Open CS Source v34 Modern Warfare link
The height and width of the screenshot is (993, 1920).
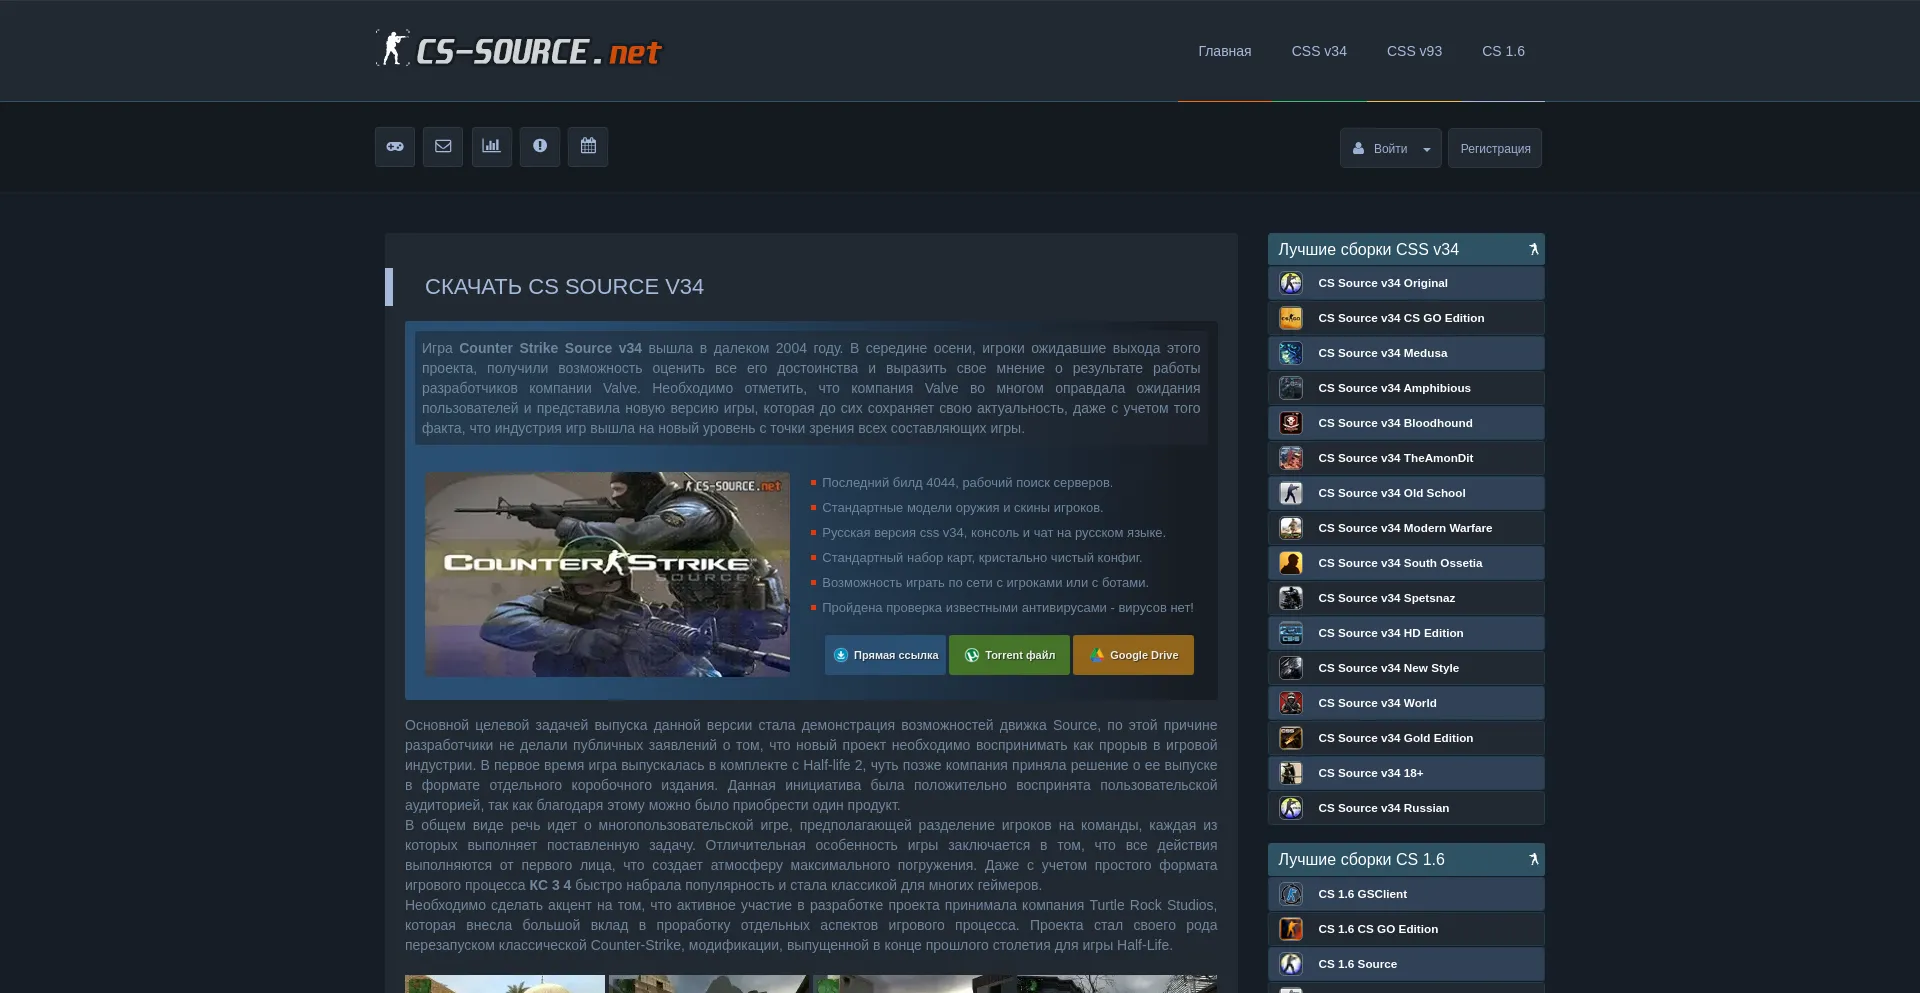coord(1405,528)
